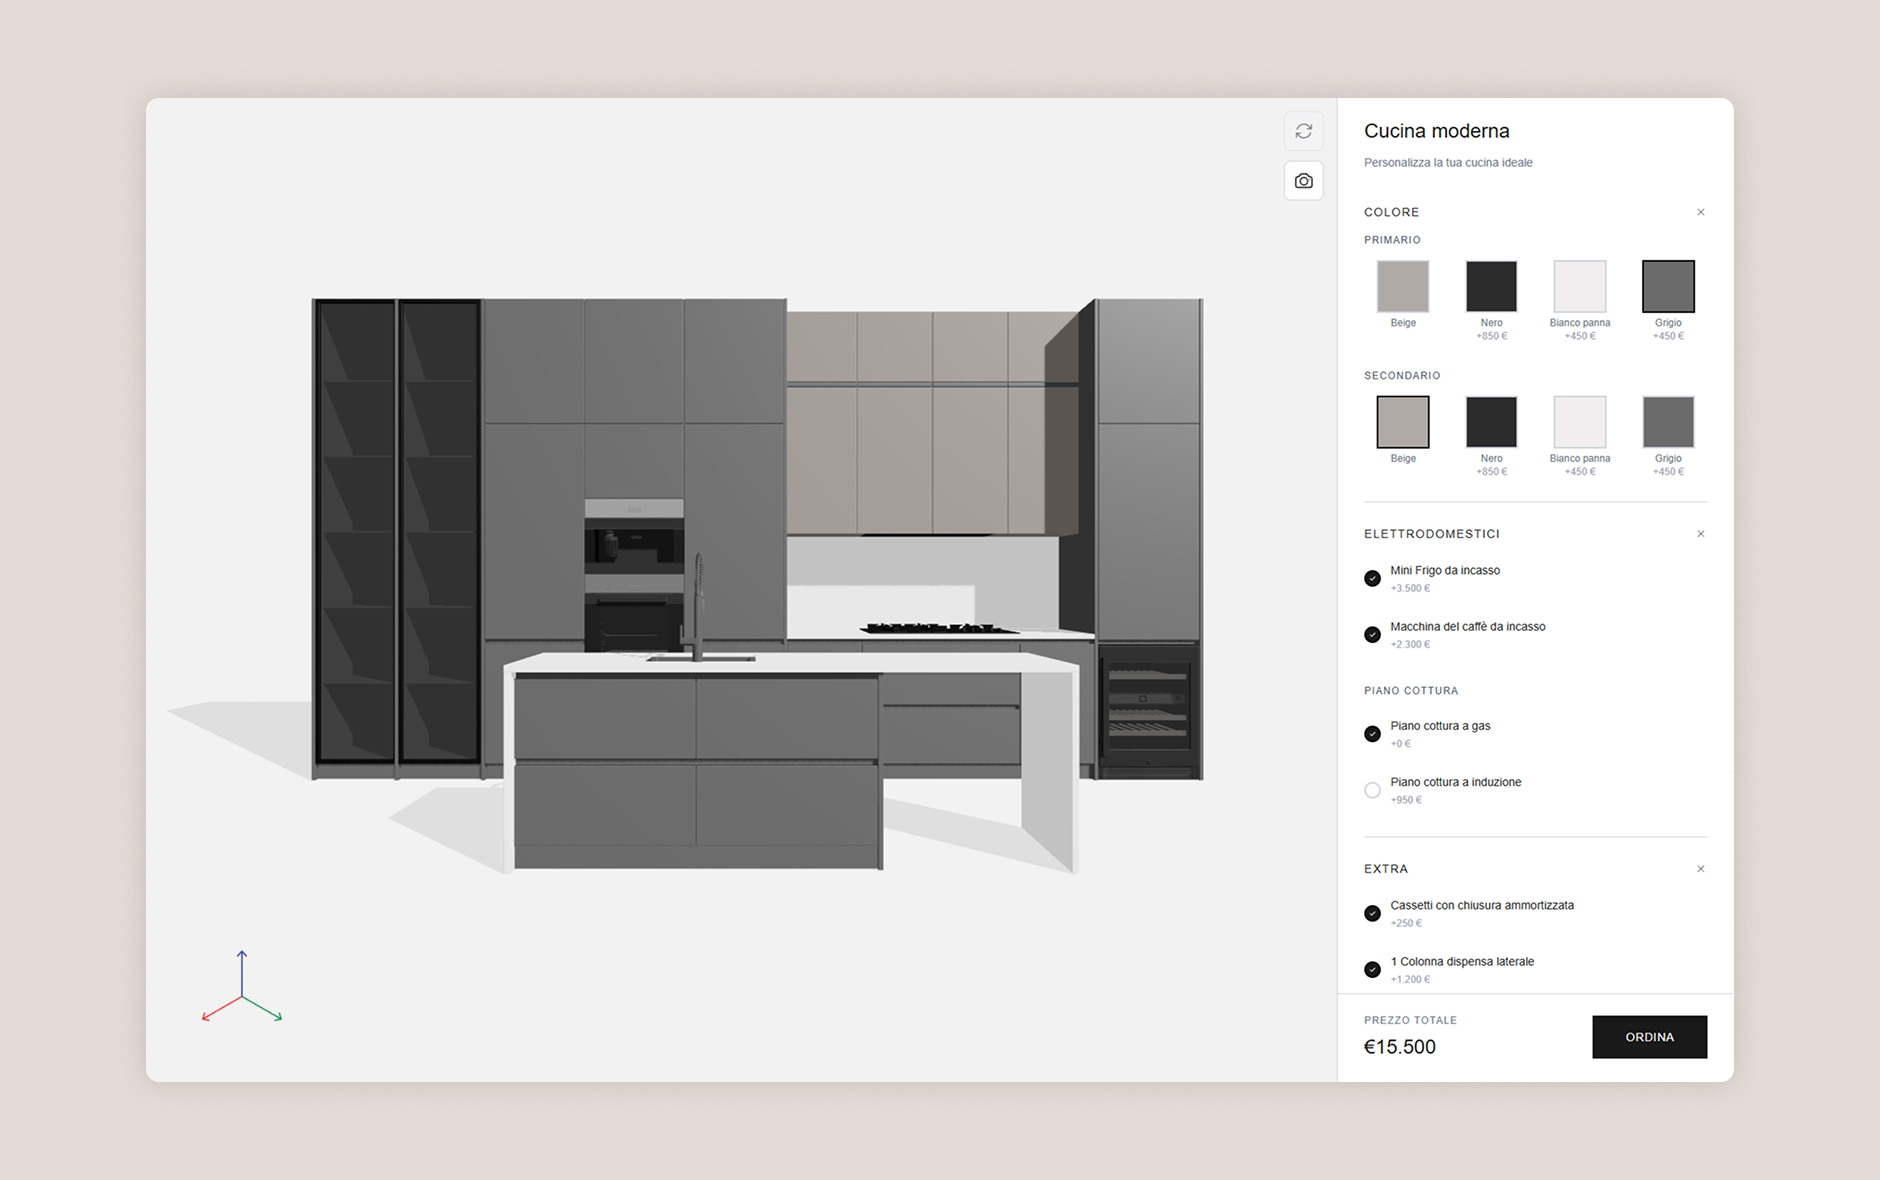Collapse the Elettrodomestici section
The image size is (1880, 1180).
[x=1700, y=534]
